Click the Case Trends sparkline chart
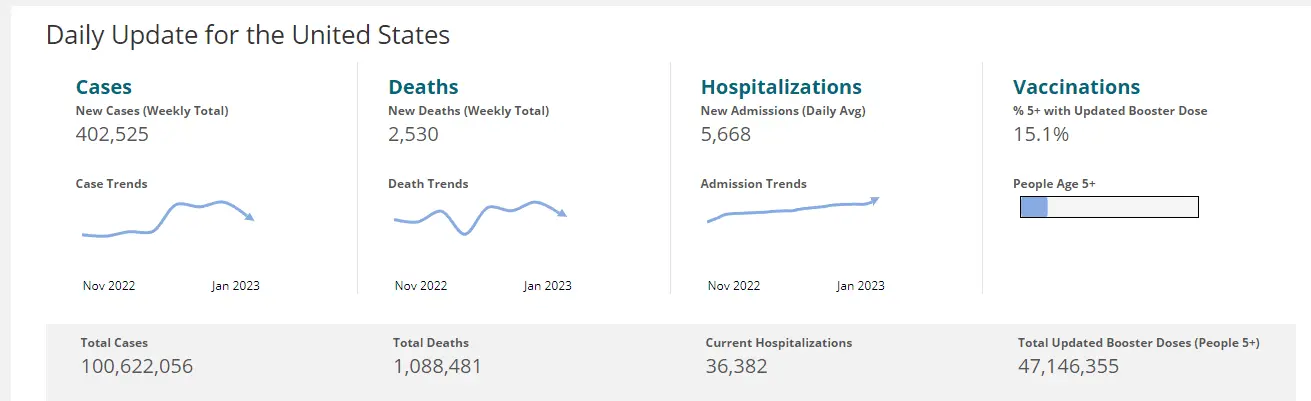 click(167, 220)
